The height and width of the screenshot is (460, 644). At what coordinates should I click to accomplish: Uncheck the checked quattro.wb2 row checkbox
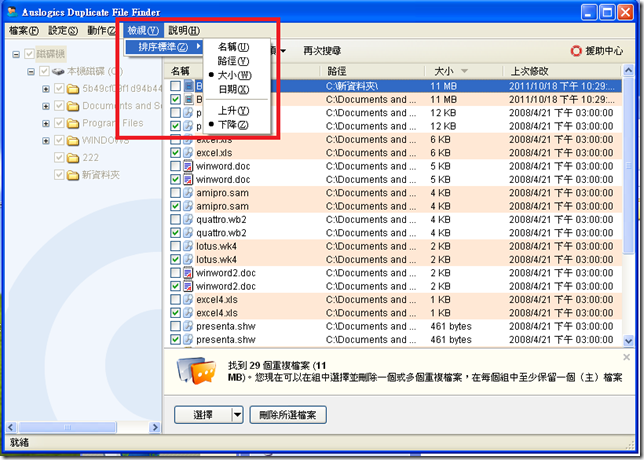point(175,233)
